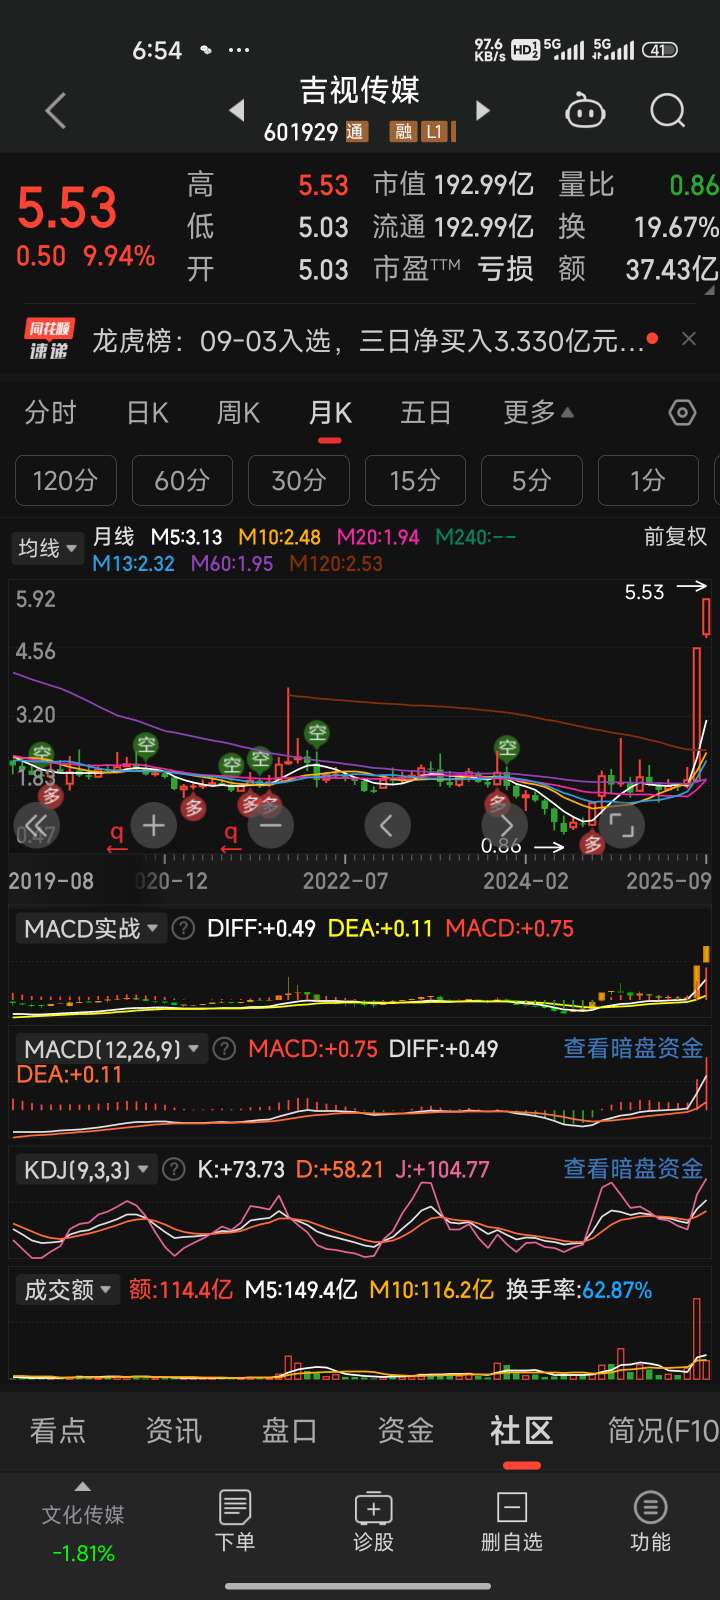Open 成交额 indicator dropdown
The image size is (720, 1600).
pyautogui.click(x=67, y=1290)
